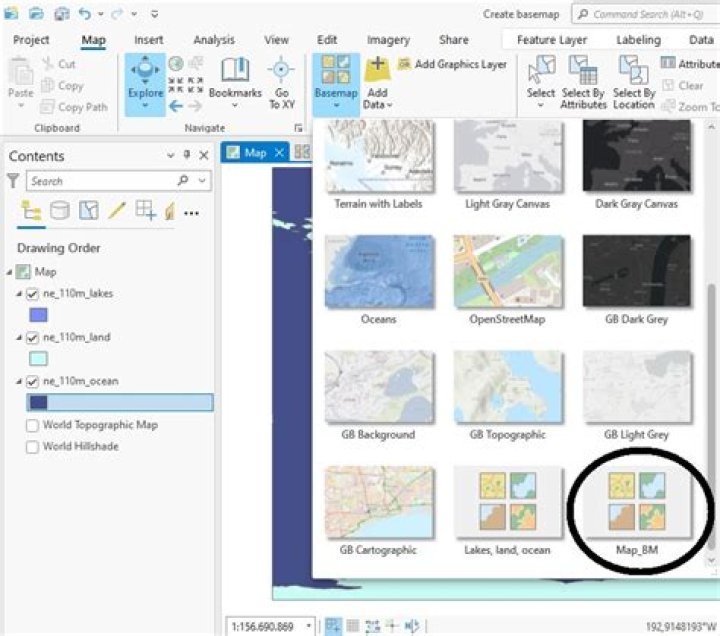The width and height of the screenshot is (720, 636).
Task: Collapse the ne_110m_ocean layer node
Action: coord(19,381)
